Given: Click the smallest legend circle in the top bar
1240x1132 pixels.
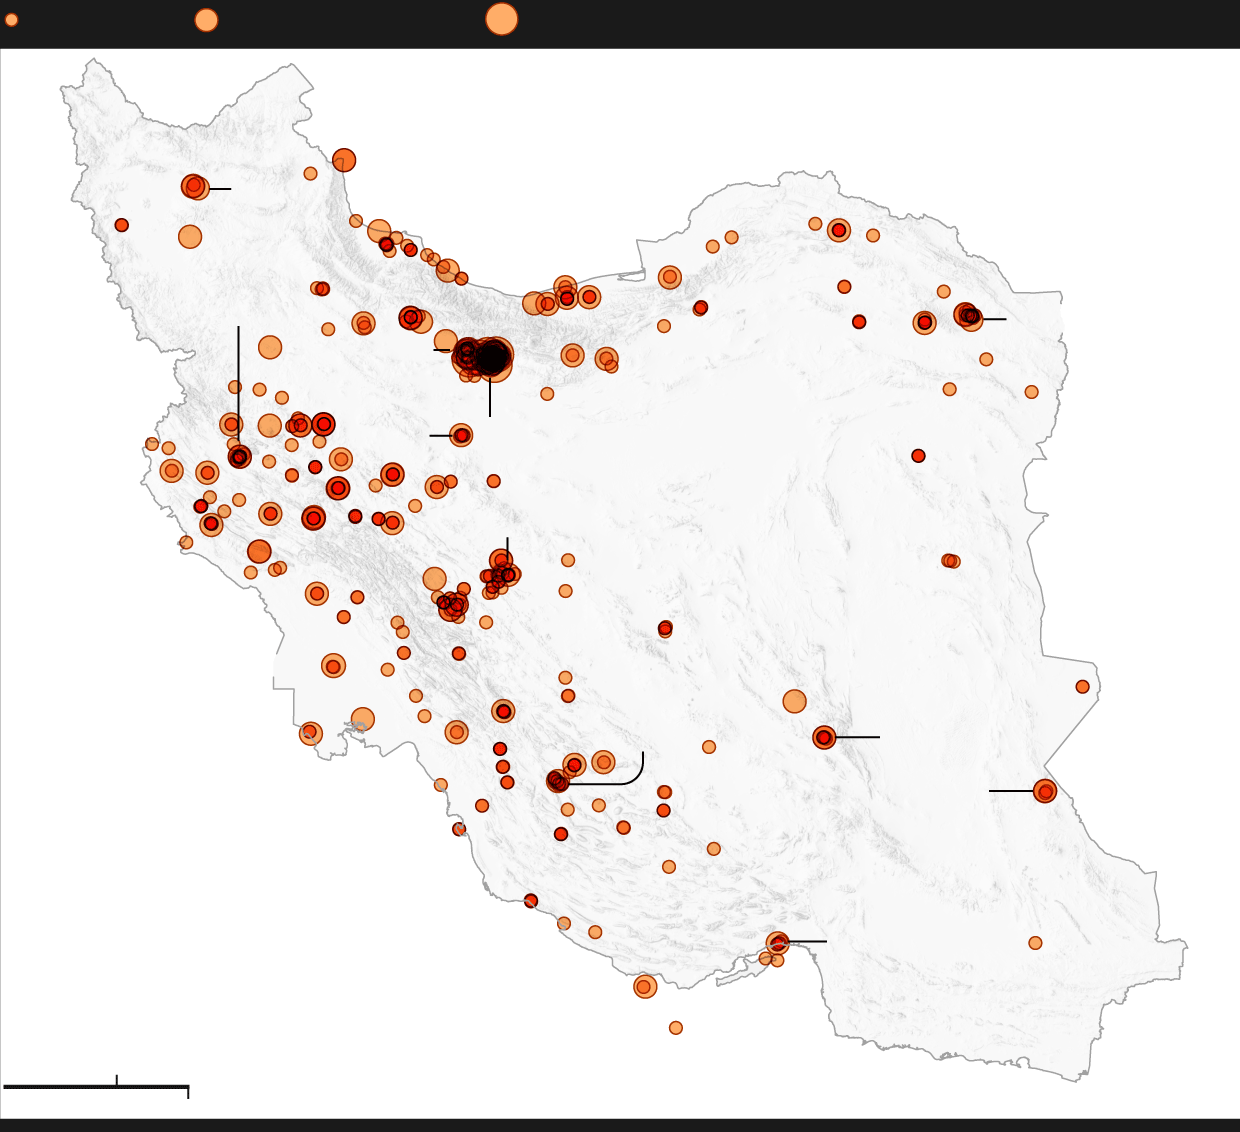Looking at the screenshot, I should [x=11, y=20].
